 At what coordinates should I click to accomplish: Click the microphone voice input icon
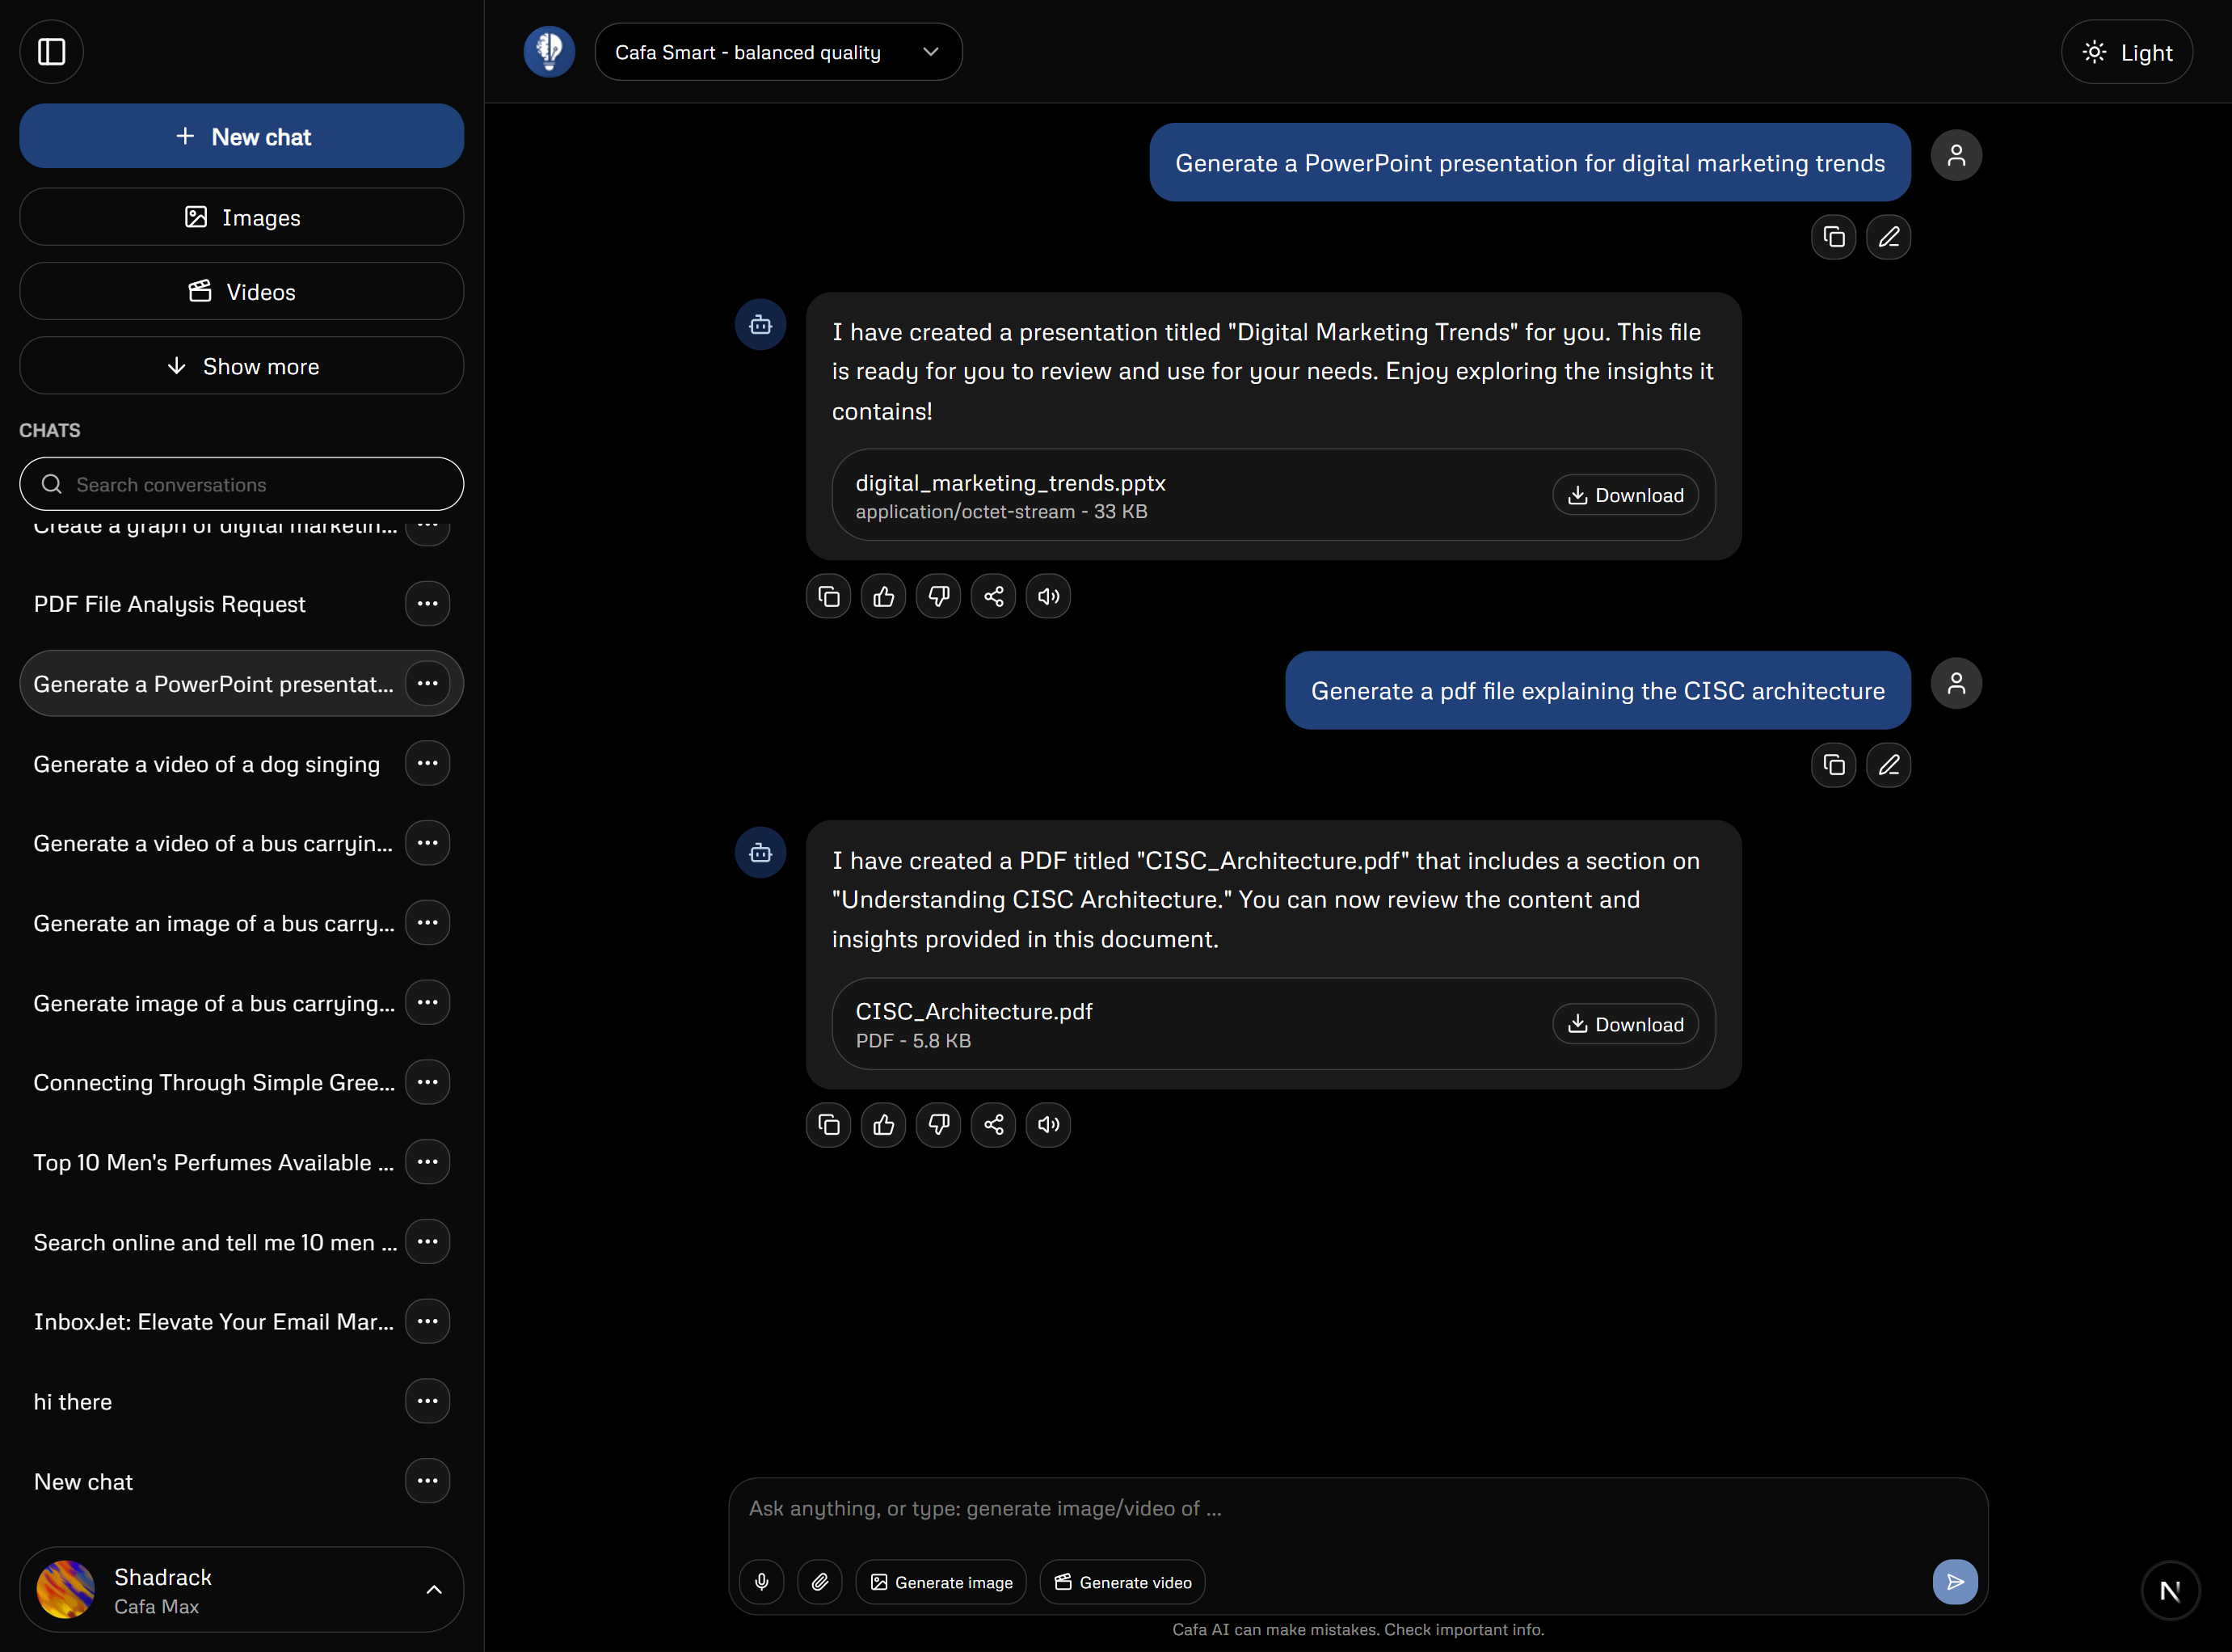tap(761, 1582)
